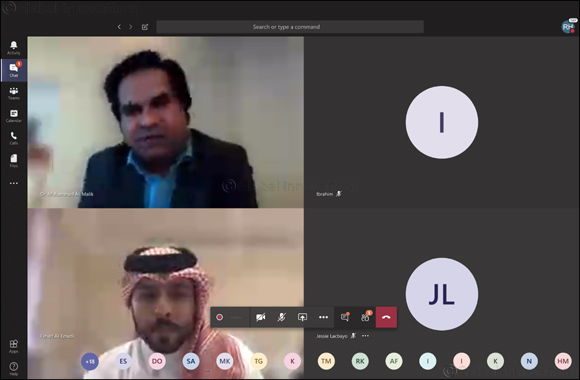
Task: Open more options next to Jessie Lacbayo
Action: 365,336
